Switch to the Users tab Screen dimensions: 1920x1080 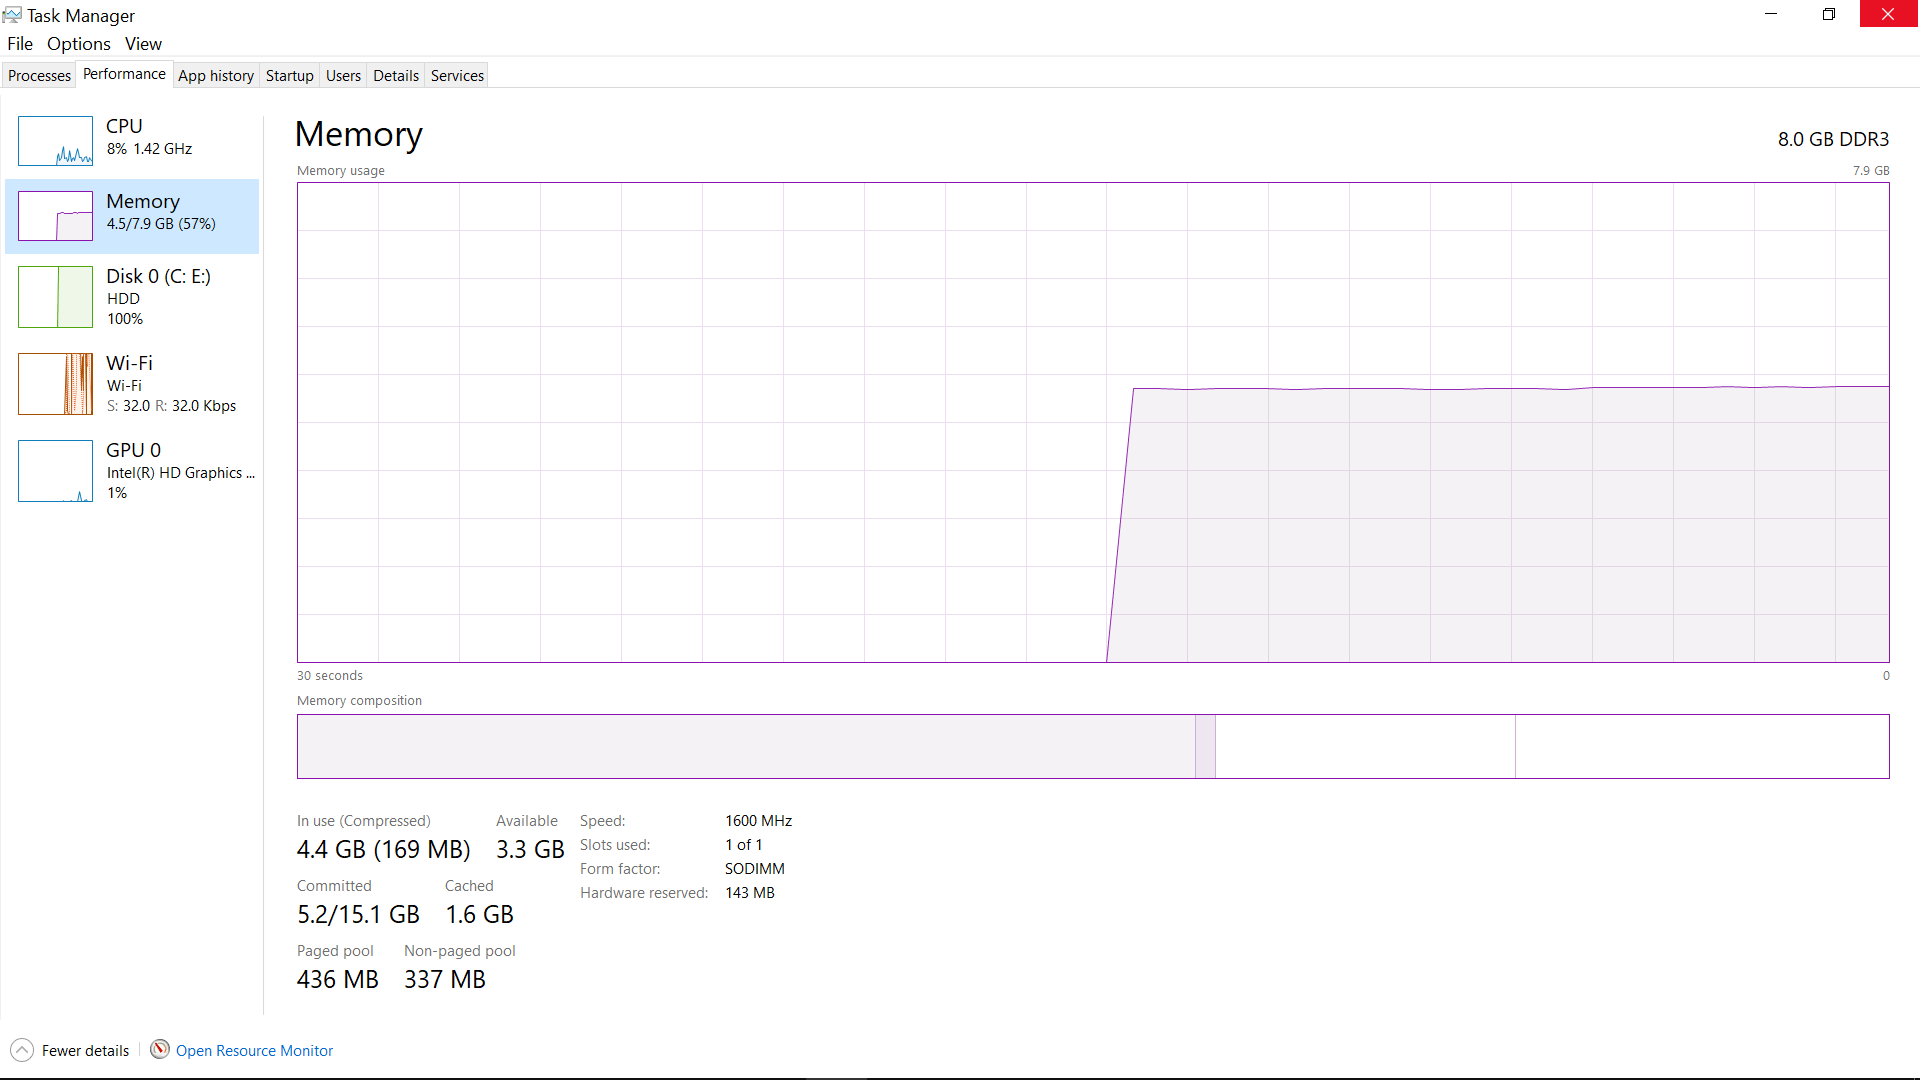click(x=343, y=76)
